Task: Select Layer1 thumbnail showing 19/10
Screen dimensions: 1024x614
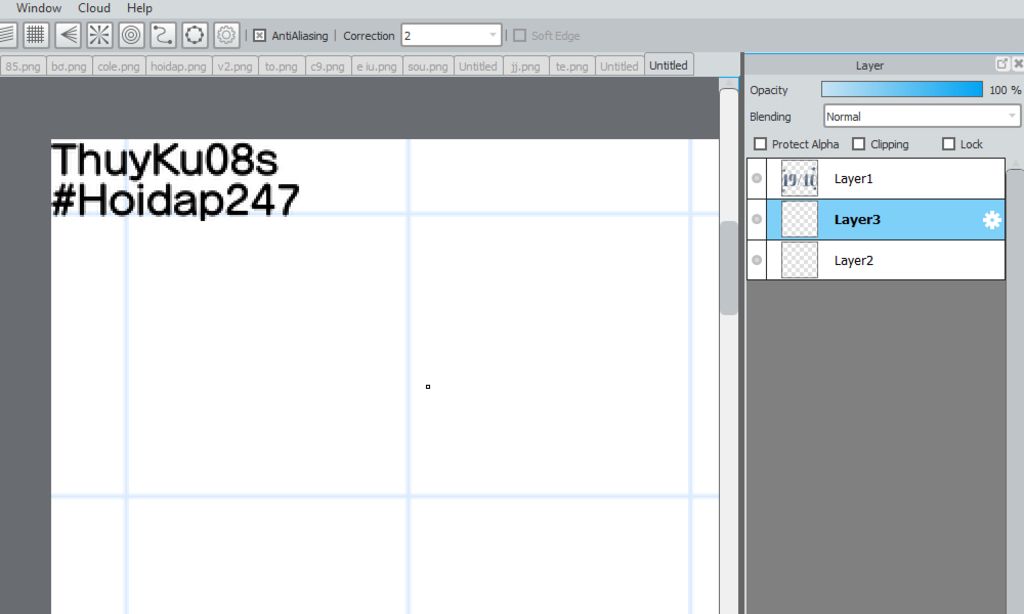Action: [x=799, y=178]
